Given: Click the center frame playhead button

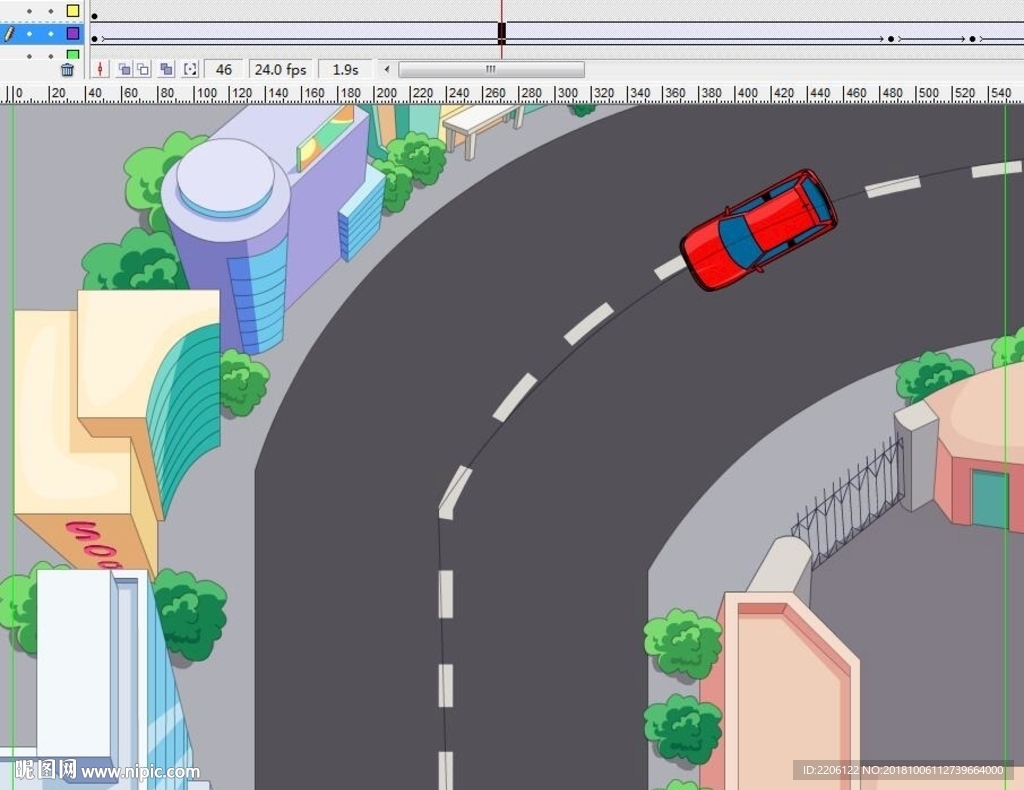Looking at the screenshot, I should (101, 70).
